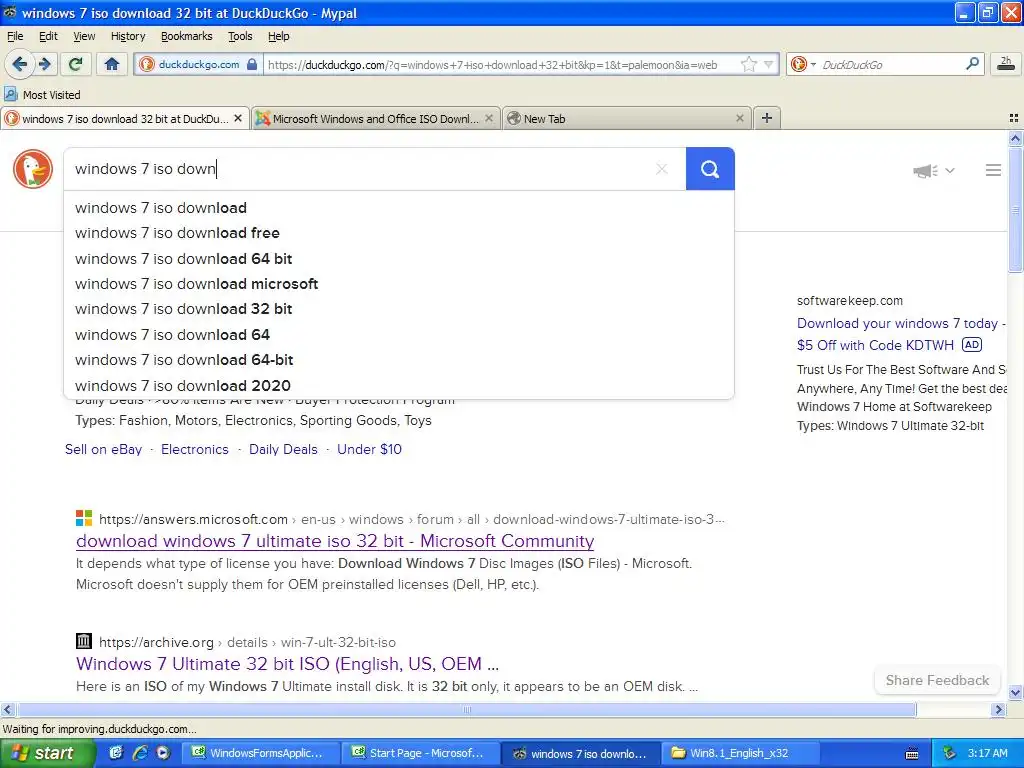Open the 'Sell on eBay' link
This screenshot has width=1024, height=768.
point(103,449)
